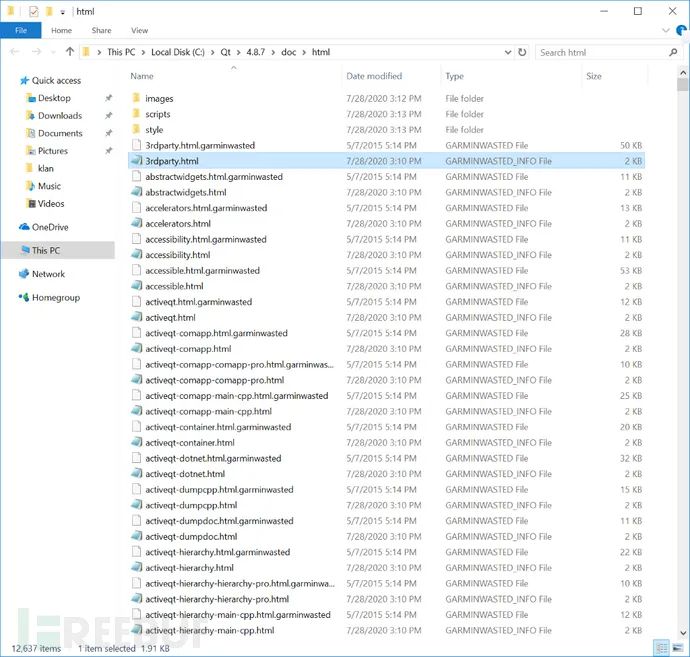Image resolution: width=690 pixels, height=657 pixels.
Task: Open the Customize Quick Access Toolbar dropdown
Action: pos(63,12)
